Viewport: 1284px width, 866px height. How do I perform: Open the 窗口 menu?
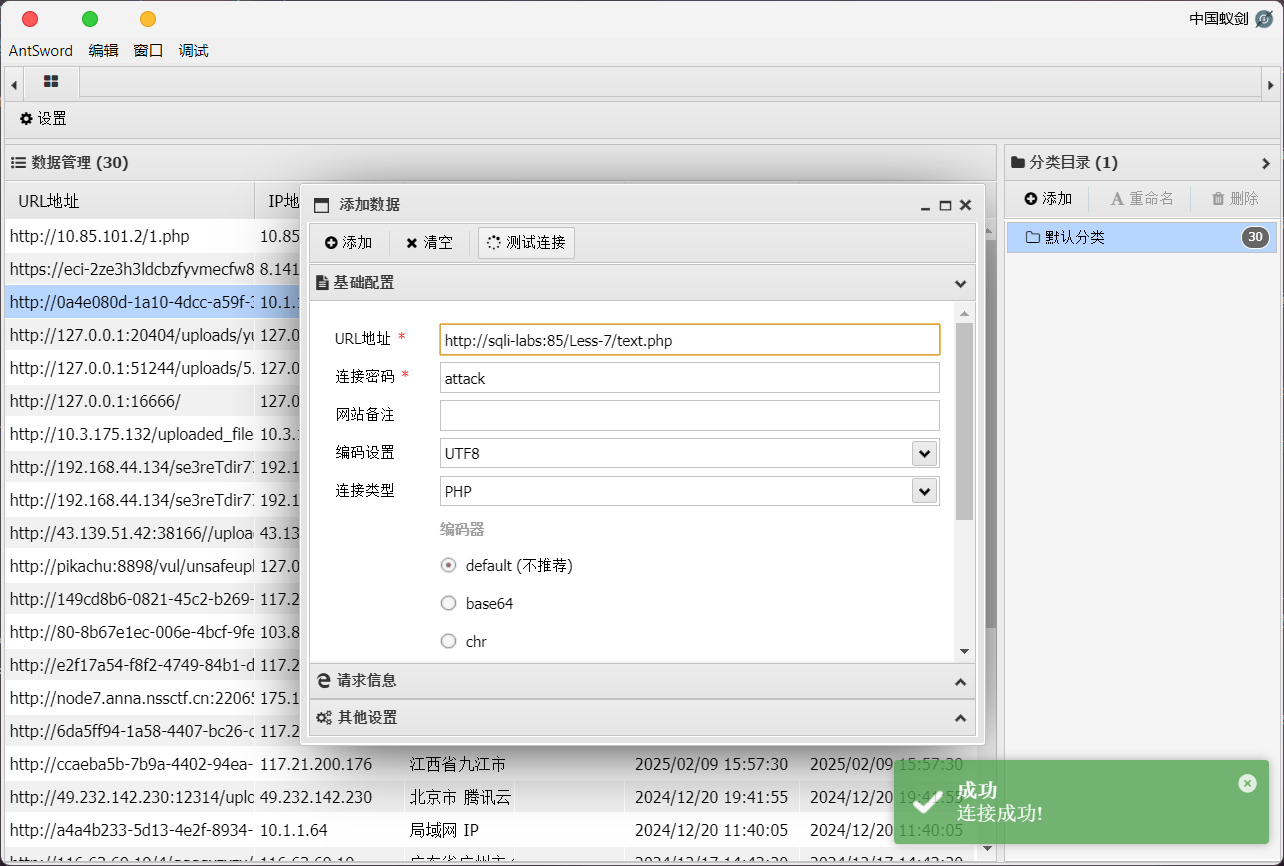(x=148, y=50)
